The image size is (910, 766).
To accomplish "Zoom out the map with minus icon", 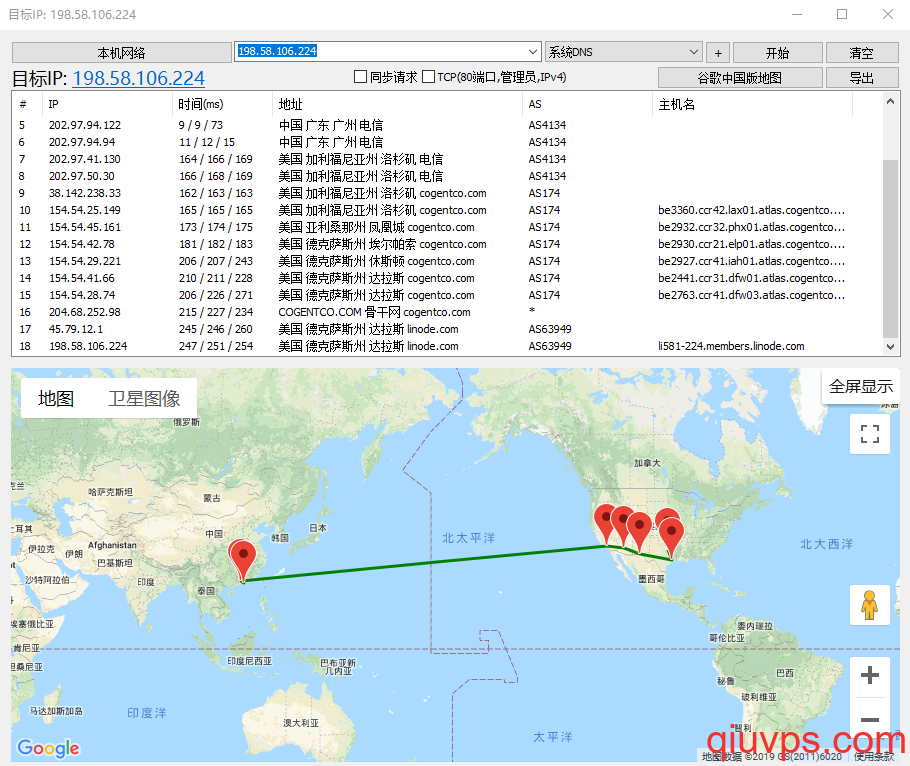I will pyautogui.click(x=869, y=720).
